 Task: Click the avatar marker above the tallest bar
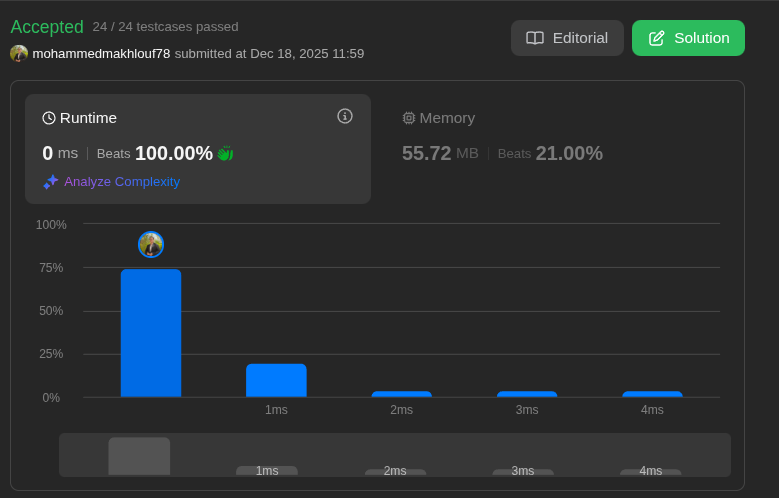click(x=151, y=245)
